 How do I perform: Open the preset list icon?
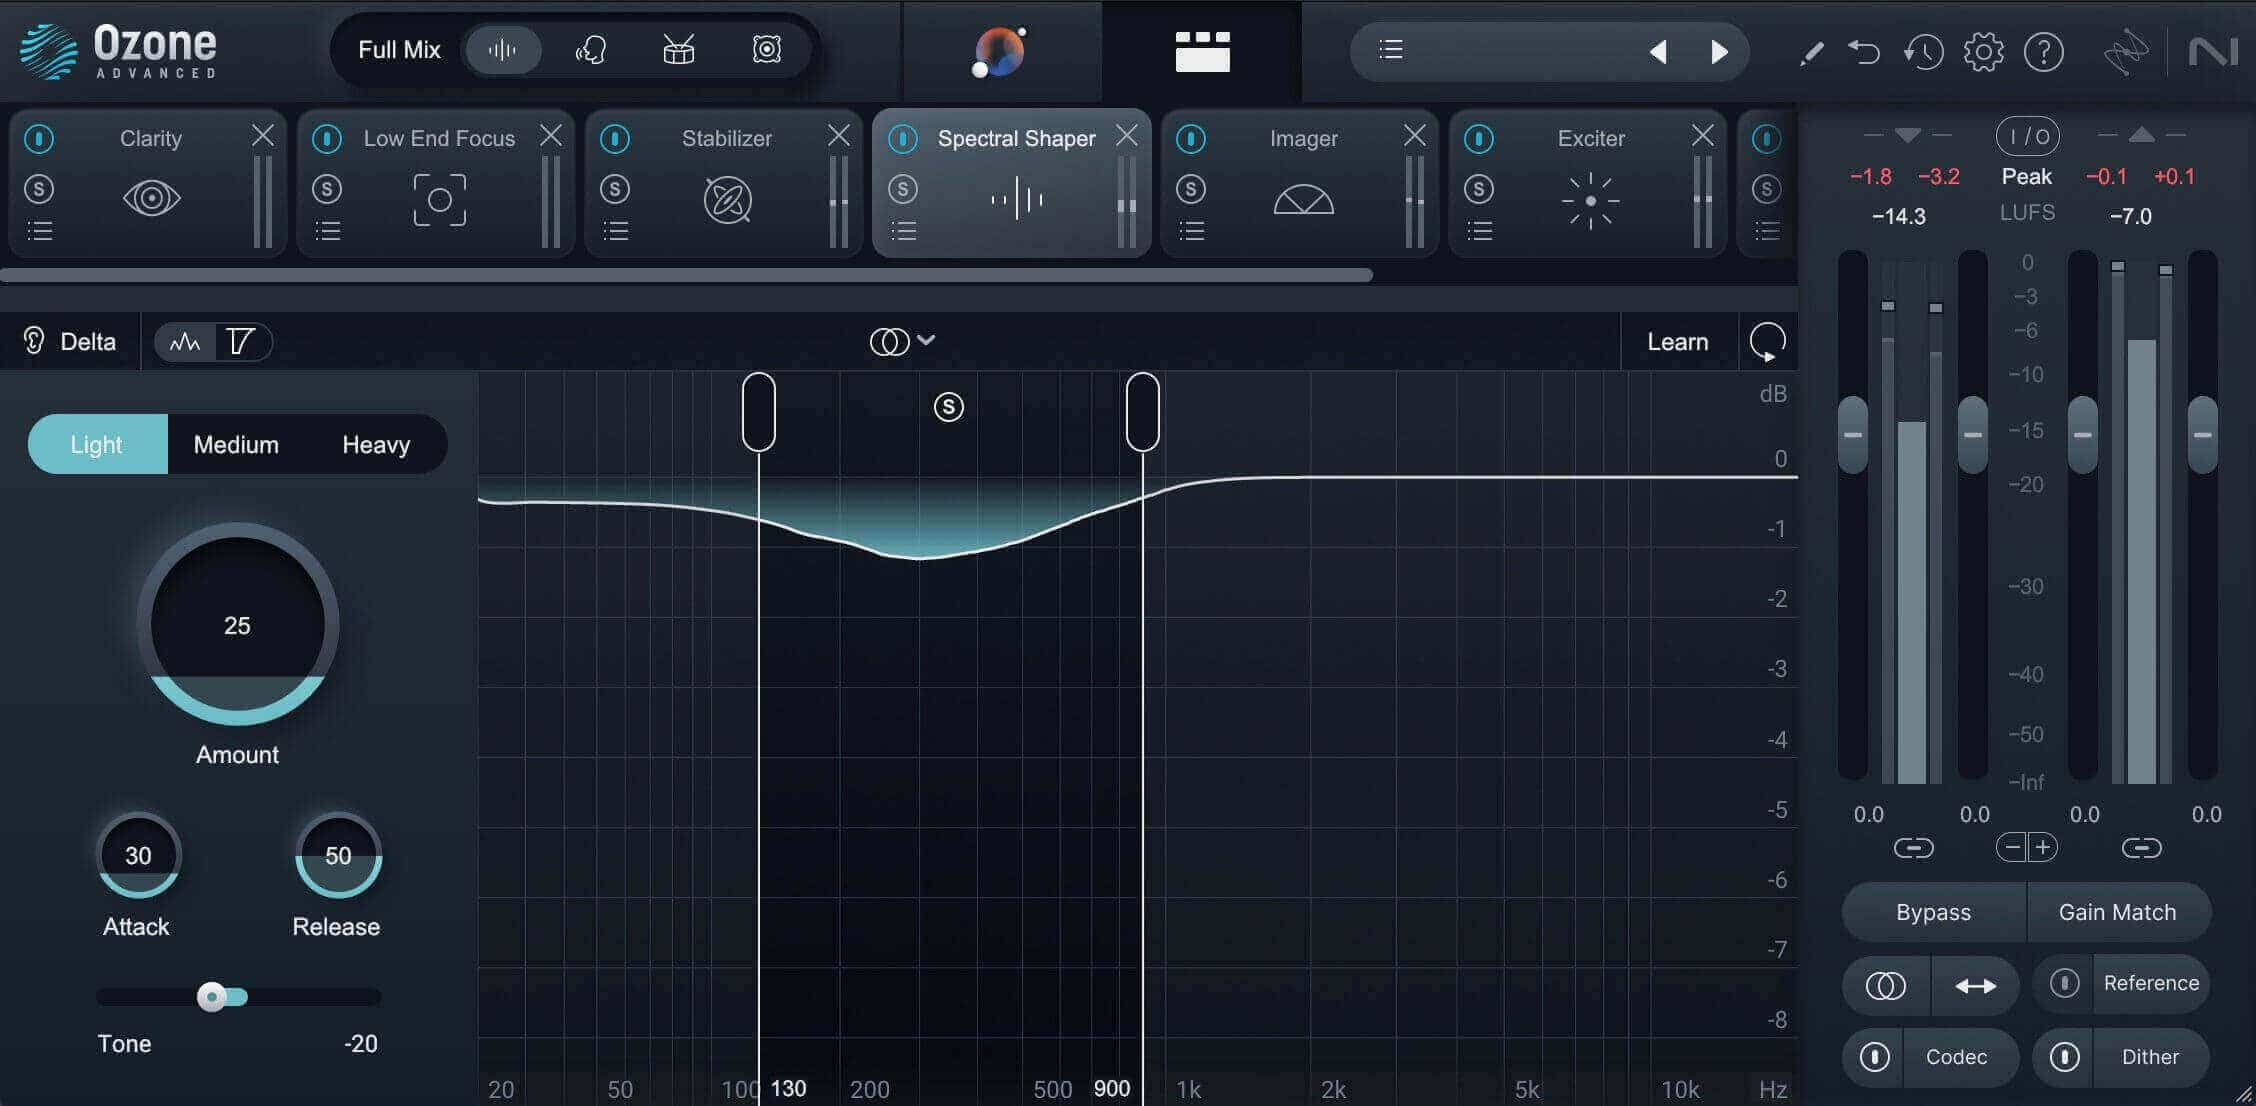coord(1391,50)
